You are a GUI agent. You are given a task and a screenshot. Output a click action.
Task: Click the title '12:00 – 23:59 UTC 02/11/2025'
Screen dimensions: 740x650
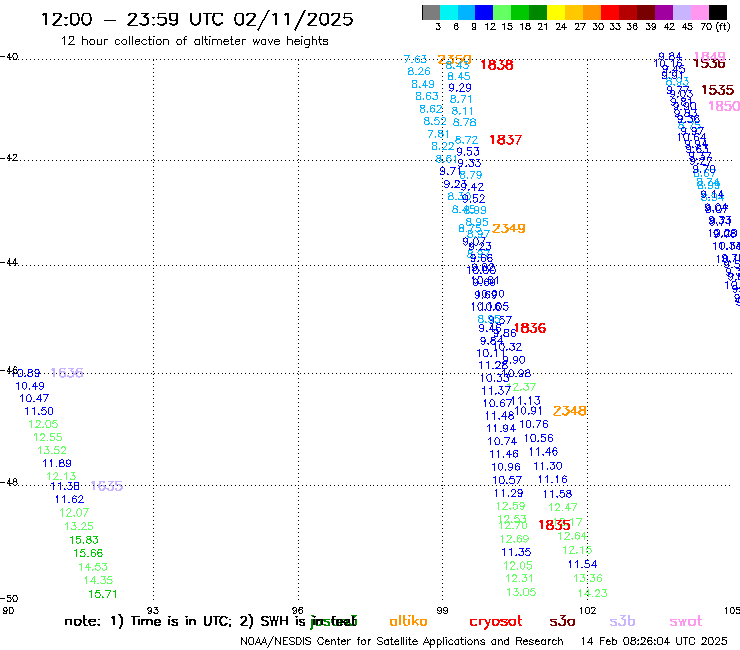tap(197, 19)
